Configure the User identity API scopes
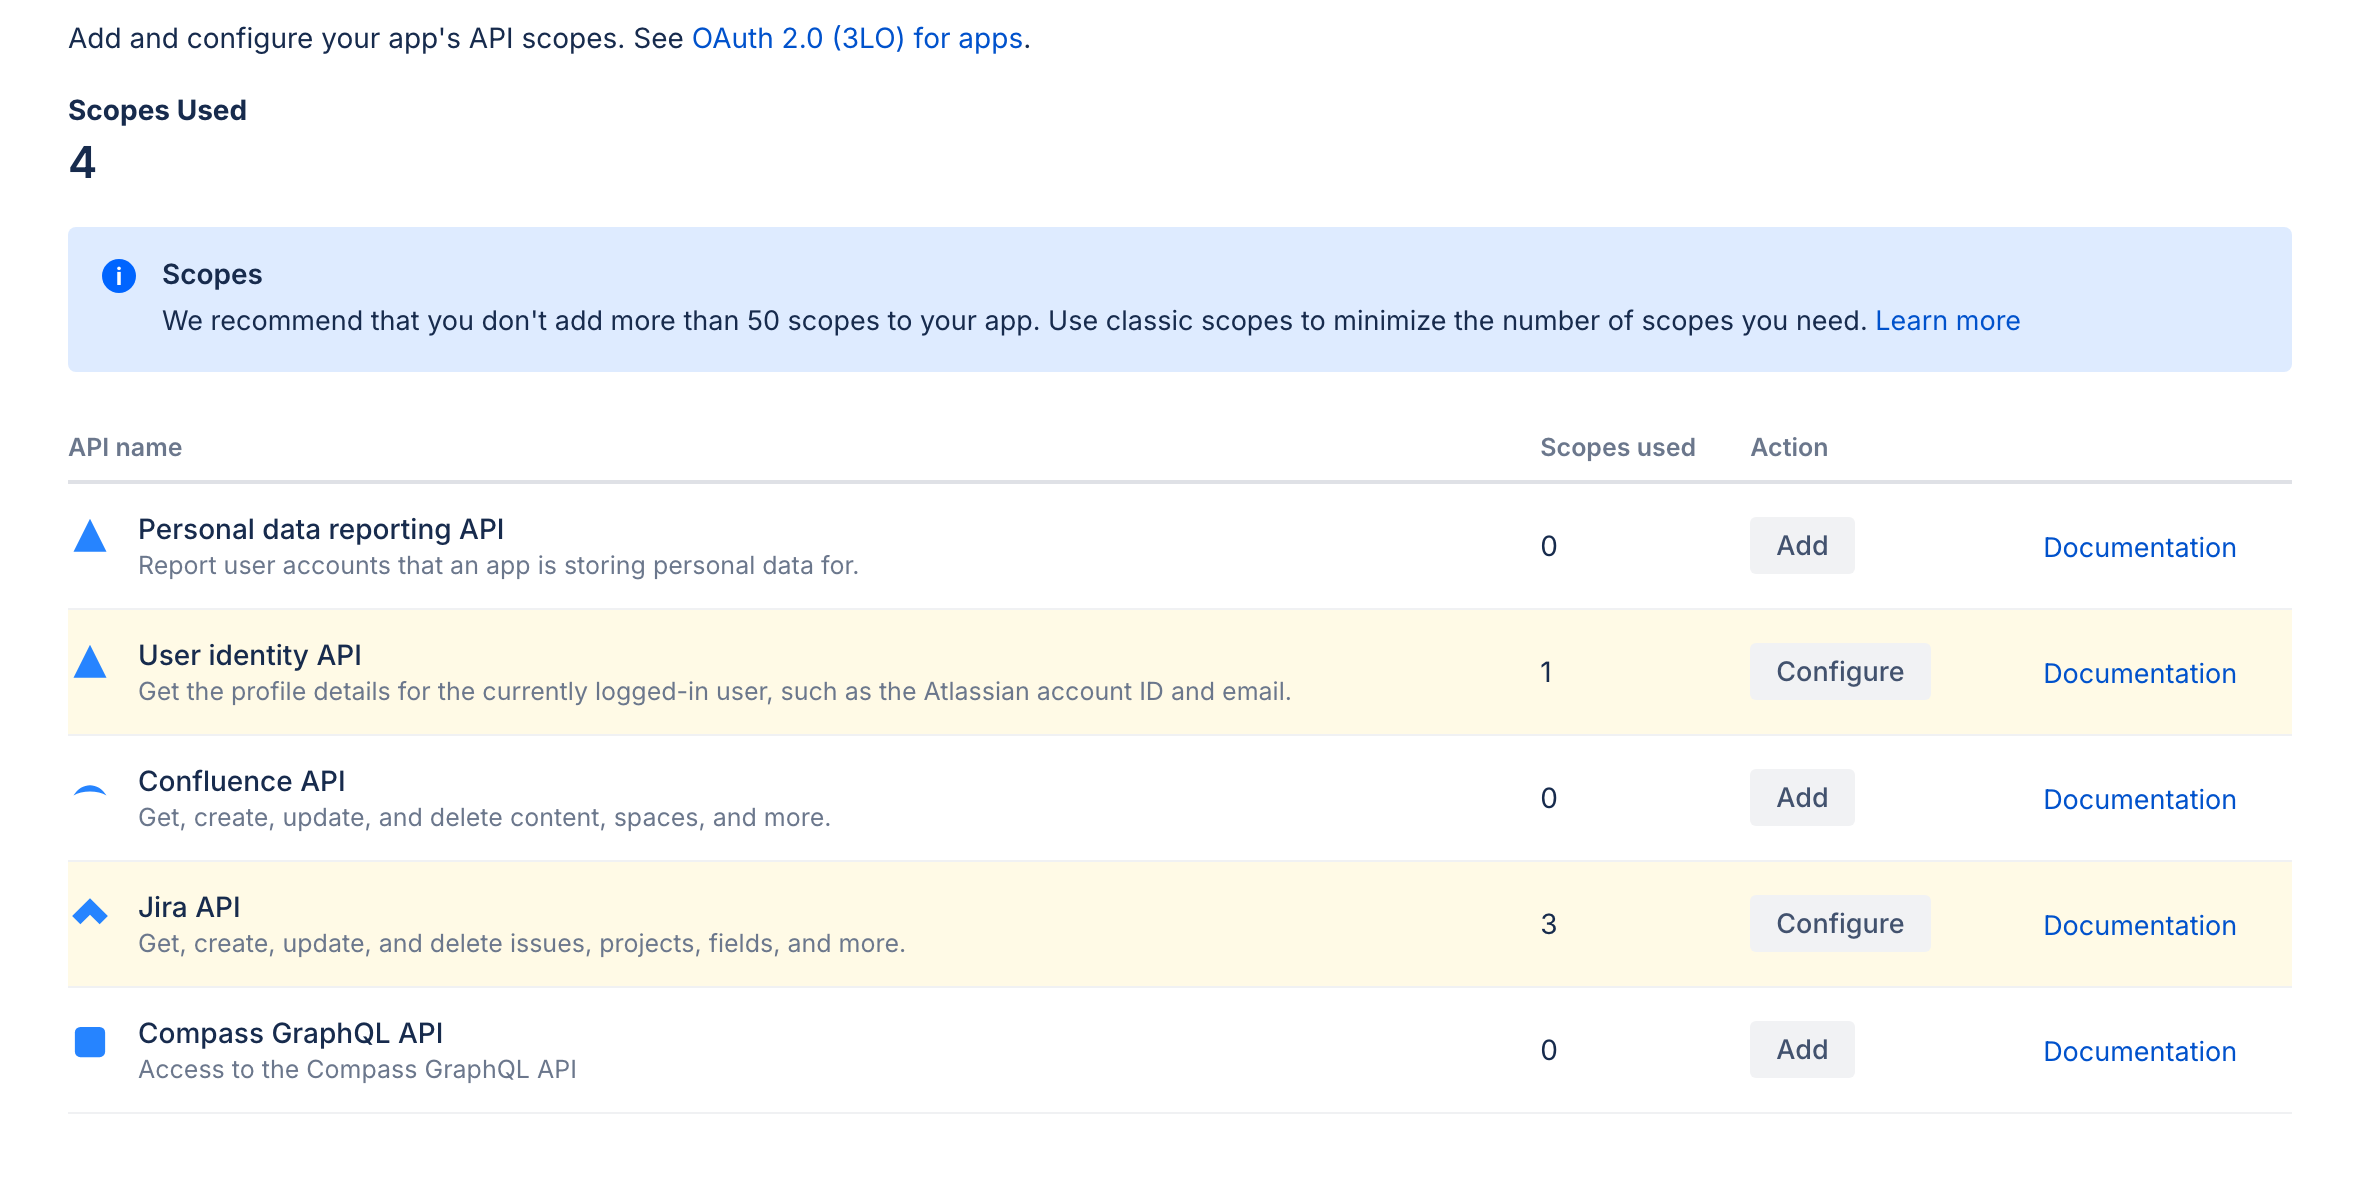 coord(1840,672)
